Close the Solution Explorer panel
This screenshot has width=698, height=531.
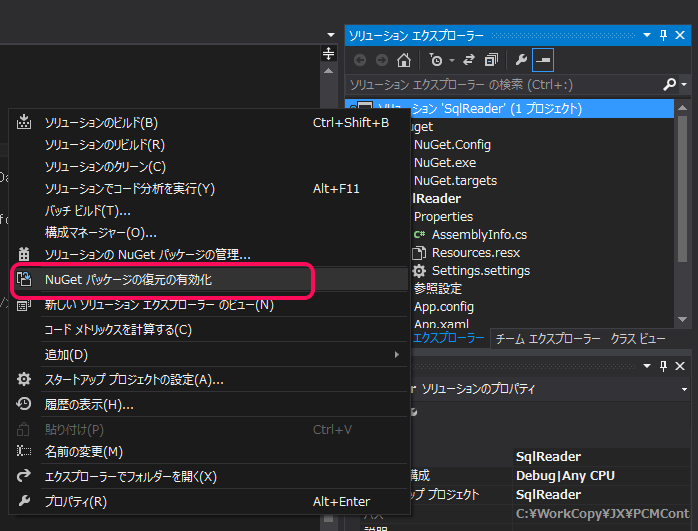[680, 35]
